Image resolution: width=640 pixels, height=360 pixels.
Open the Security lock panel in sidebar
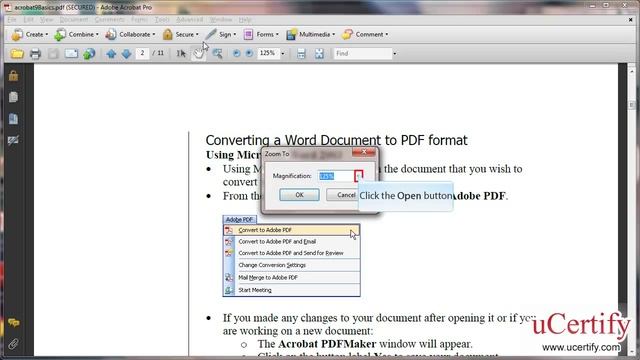tap(13, 76)
